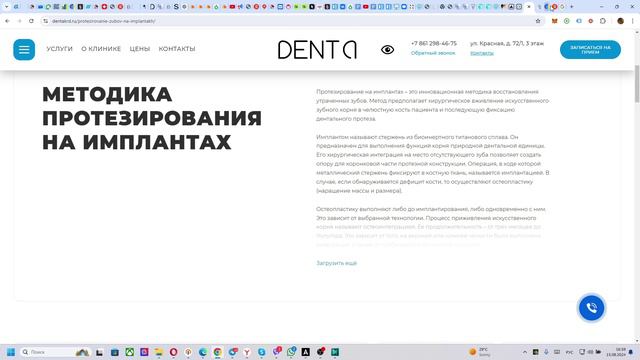Viewport: 640px width, 360px height.
Task: Open the browser profile avatar
Action: [620, 21]
